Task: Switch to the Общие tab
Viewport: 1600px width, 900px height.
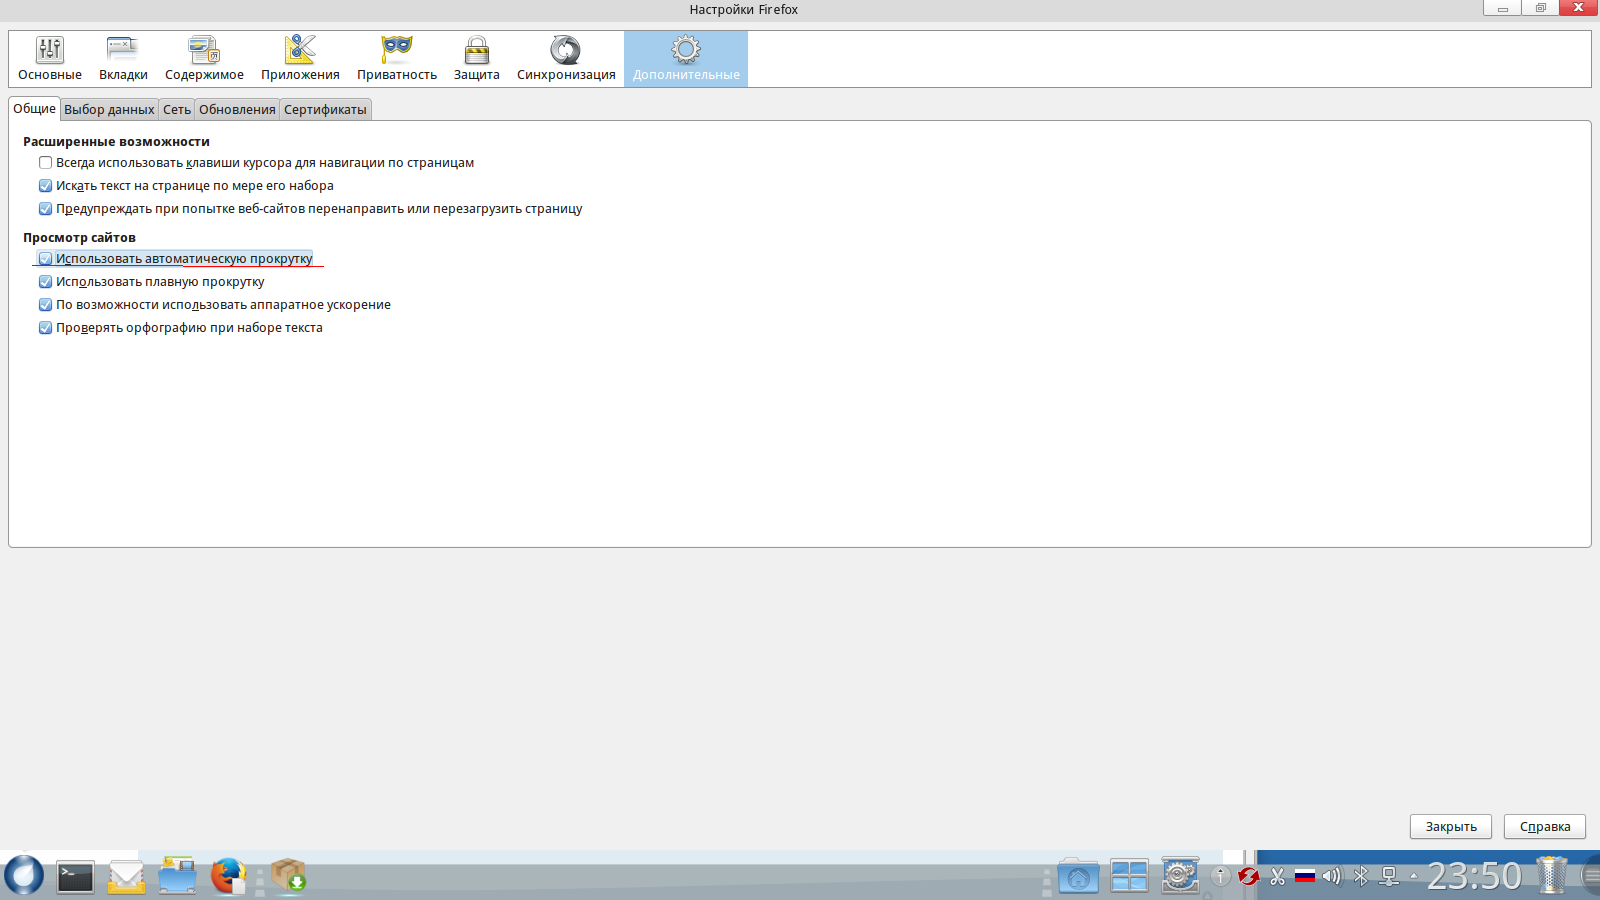Action: point(35,109)
